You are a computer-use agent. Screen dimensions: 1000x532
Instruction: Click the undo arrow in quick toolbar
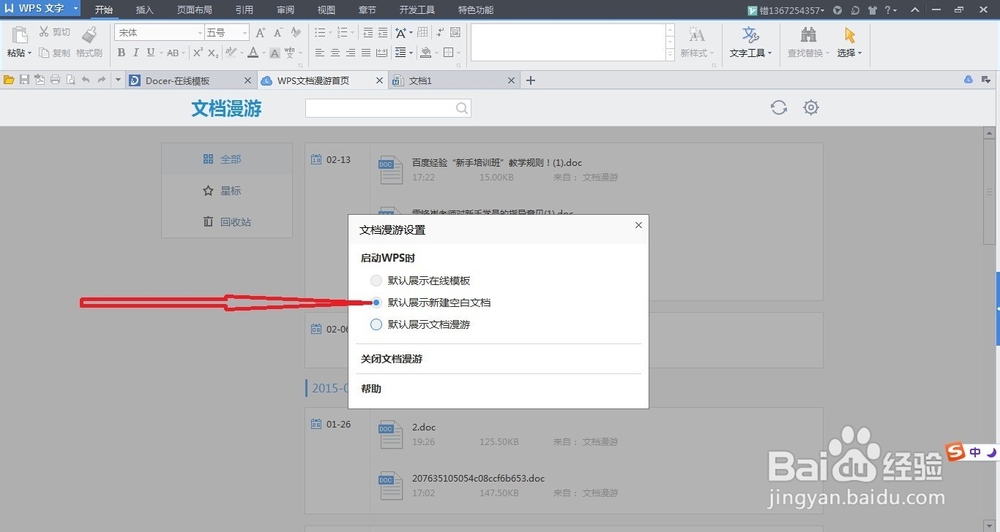tap(85, 80)
